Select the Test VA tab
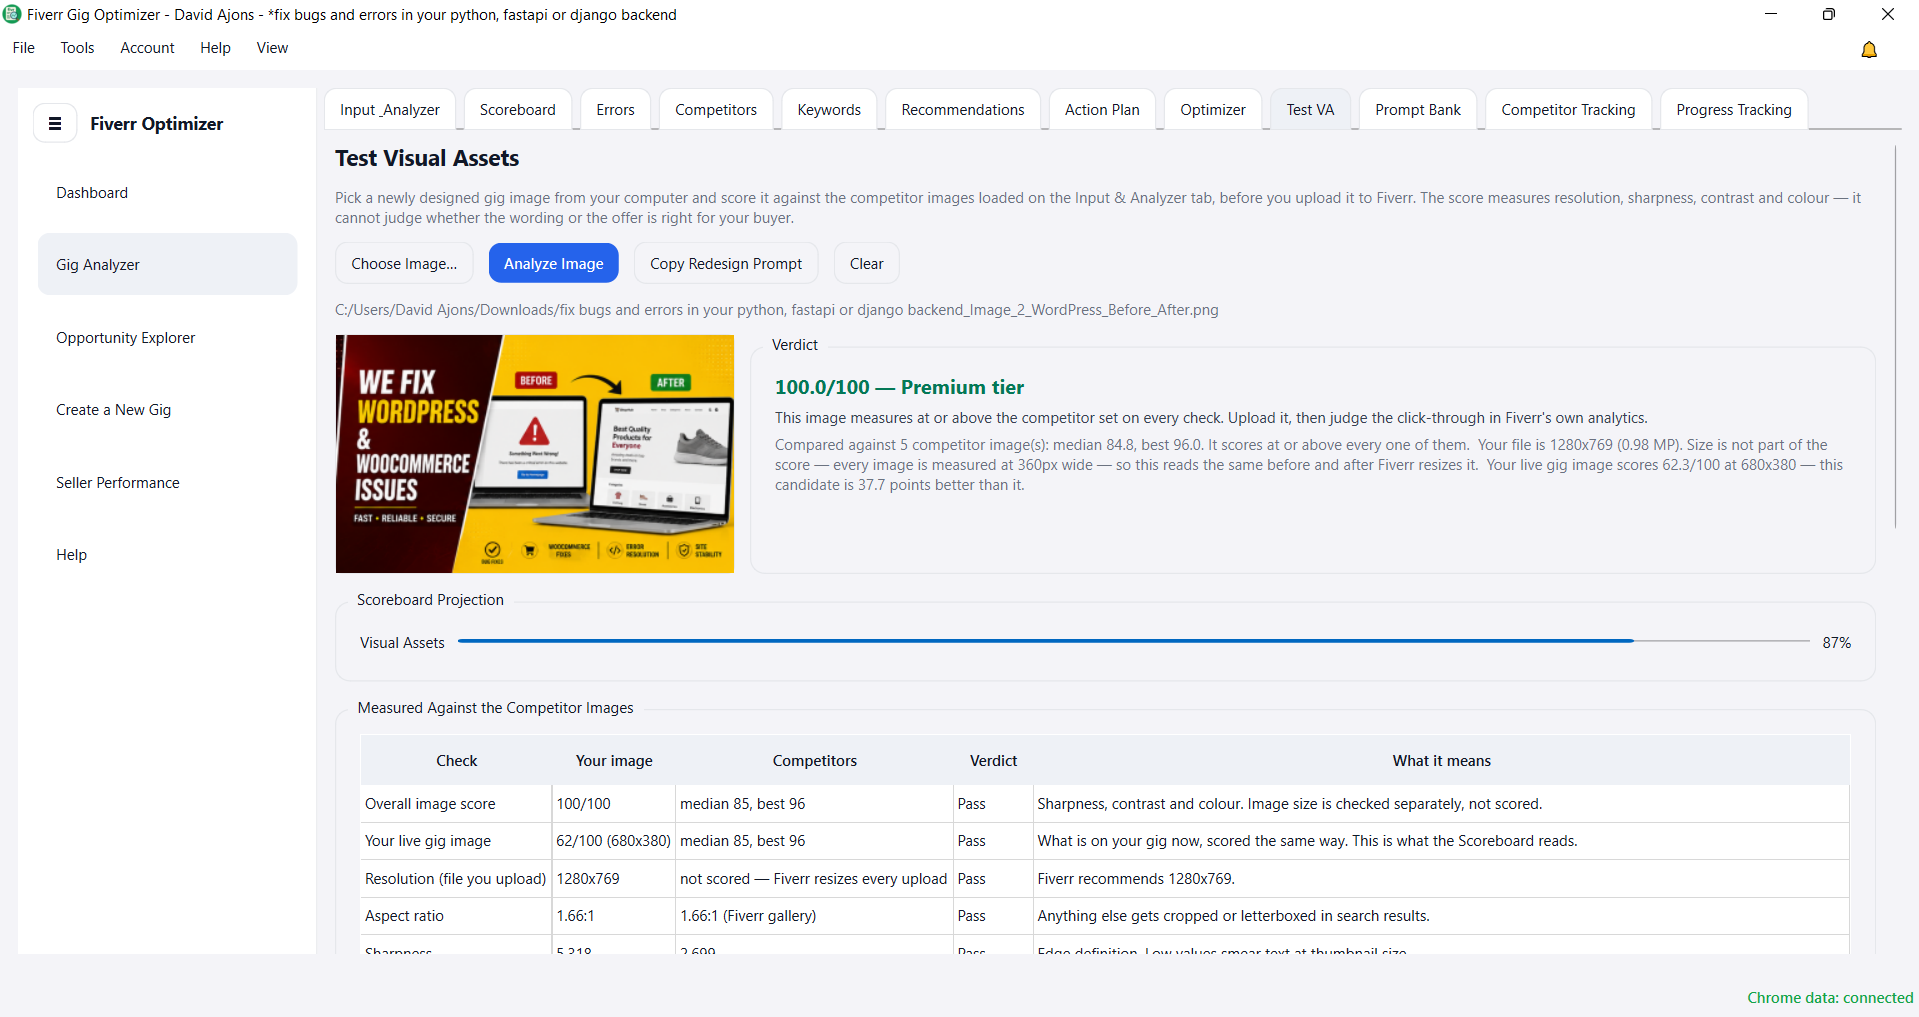Image resolution: width=1919 pixels, height=1017 pixels. coord(1310,110)
